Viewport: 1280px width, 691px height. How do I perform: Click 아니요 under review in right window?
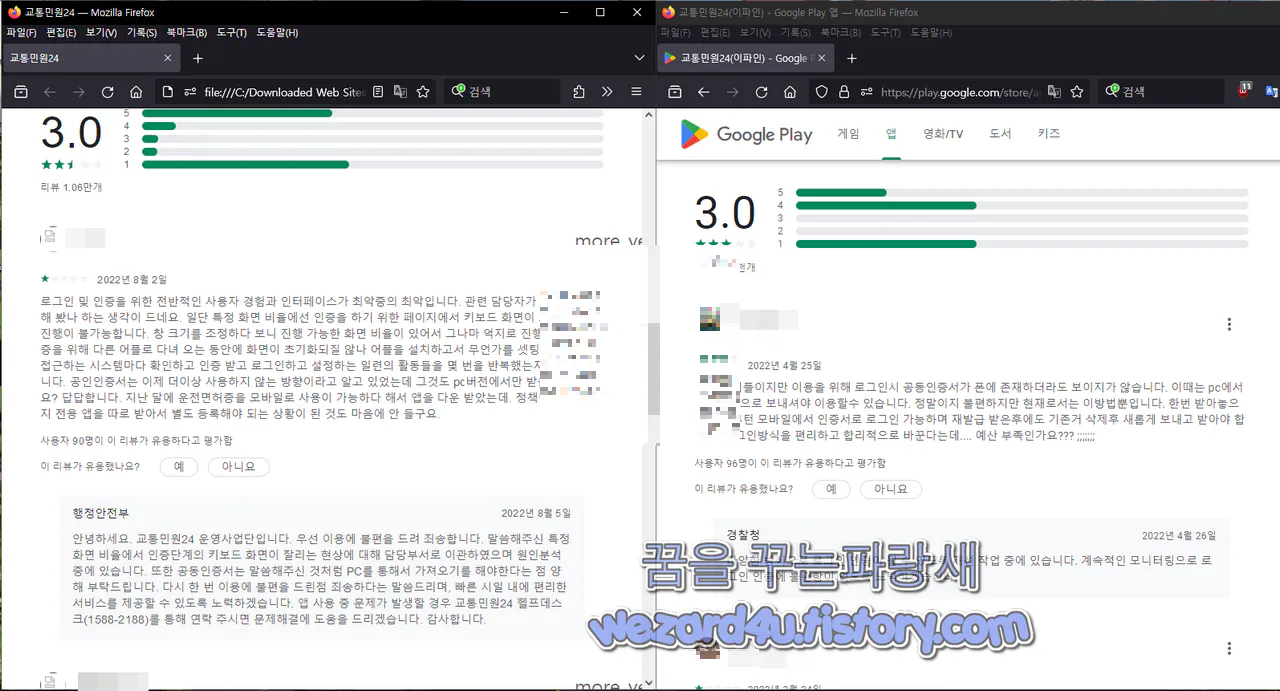coord(891,489)
